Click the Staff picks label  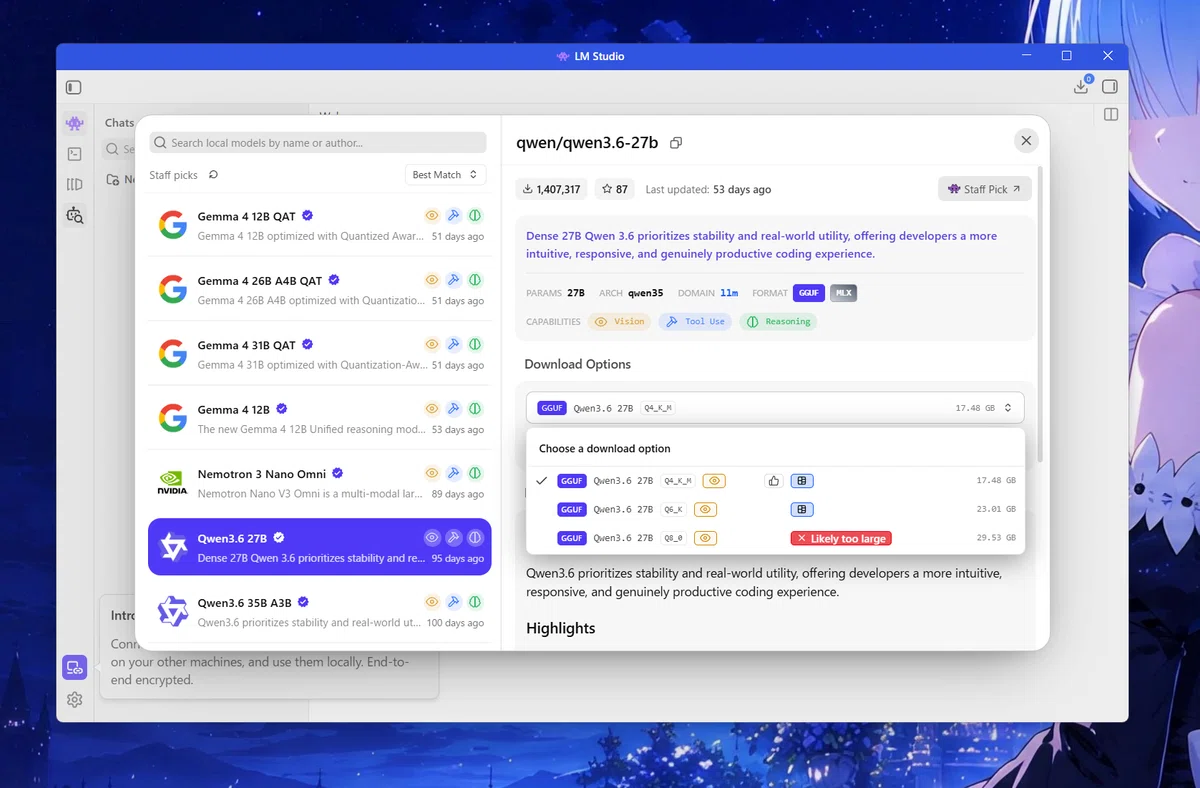[173, 175]
